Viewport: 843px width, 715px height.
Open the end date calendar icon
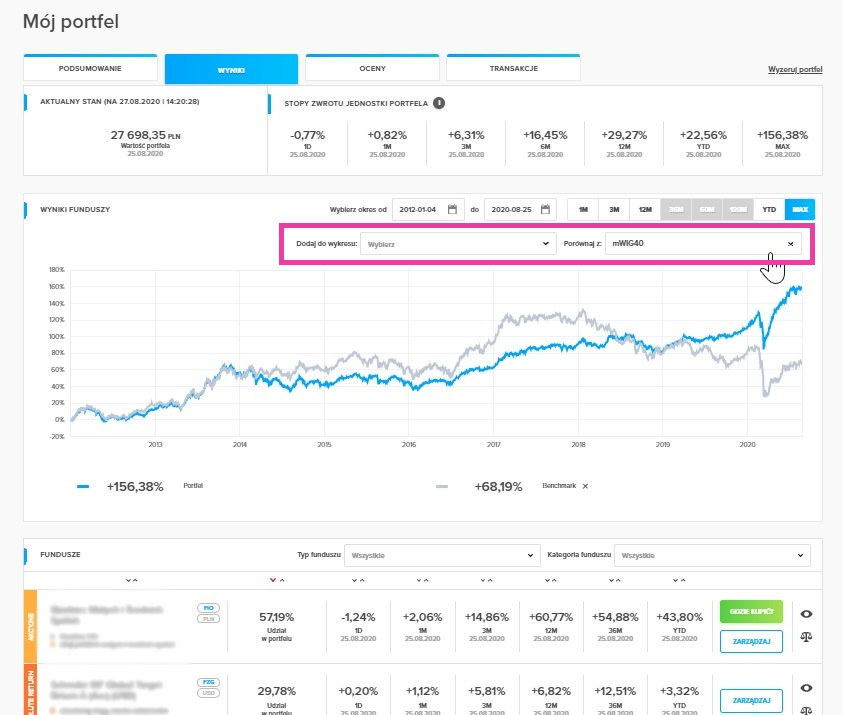(544, 209)
